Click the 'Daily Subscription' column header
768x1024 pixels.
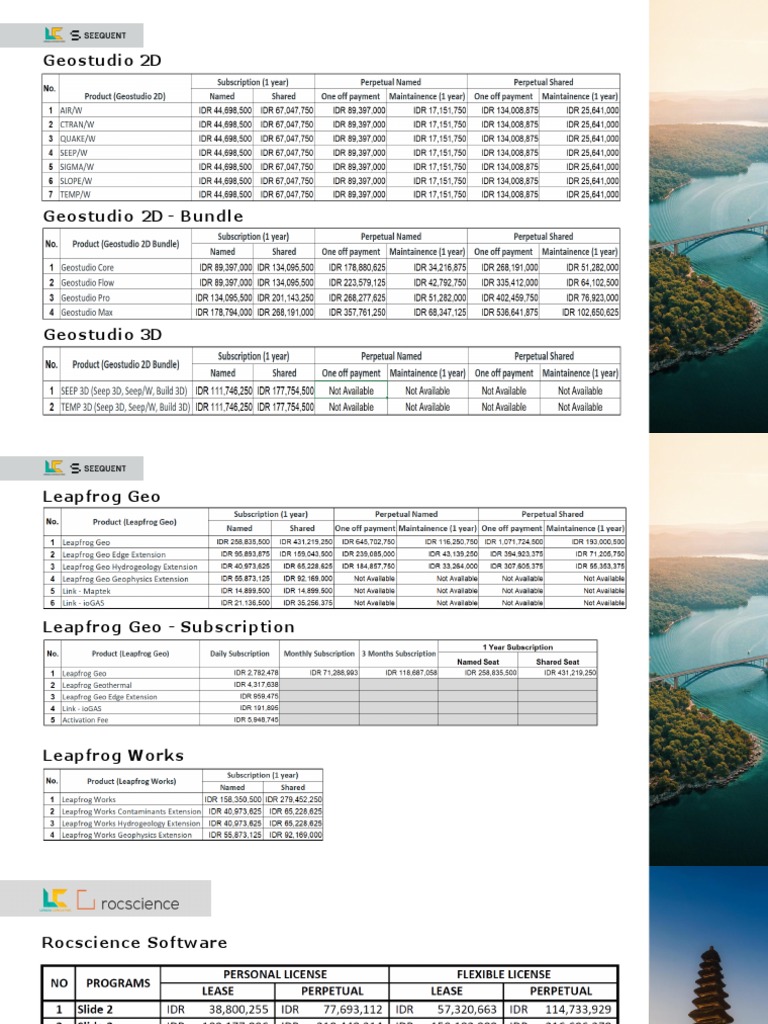pyautogui.click(x=240, y=654)
